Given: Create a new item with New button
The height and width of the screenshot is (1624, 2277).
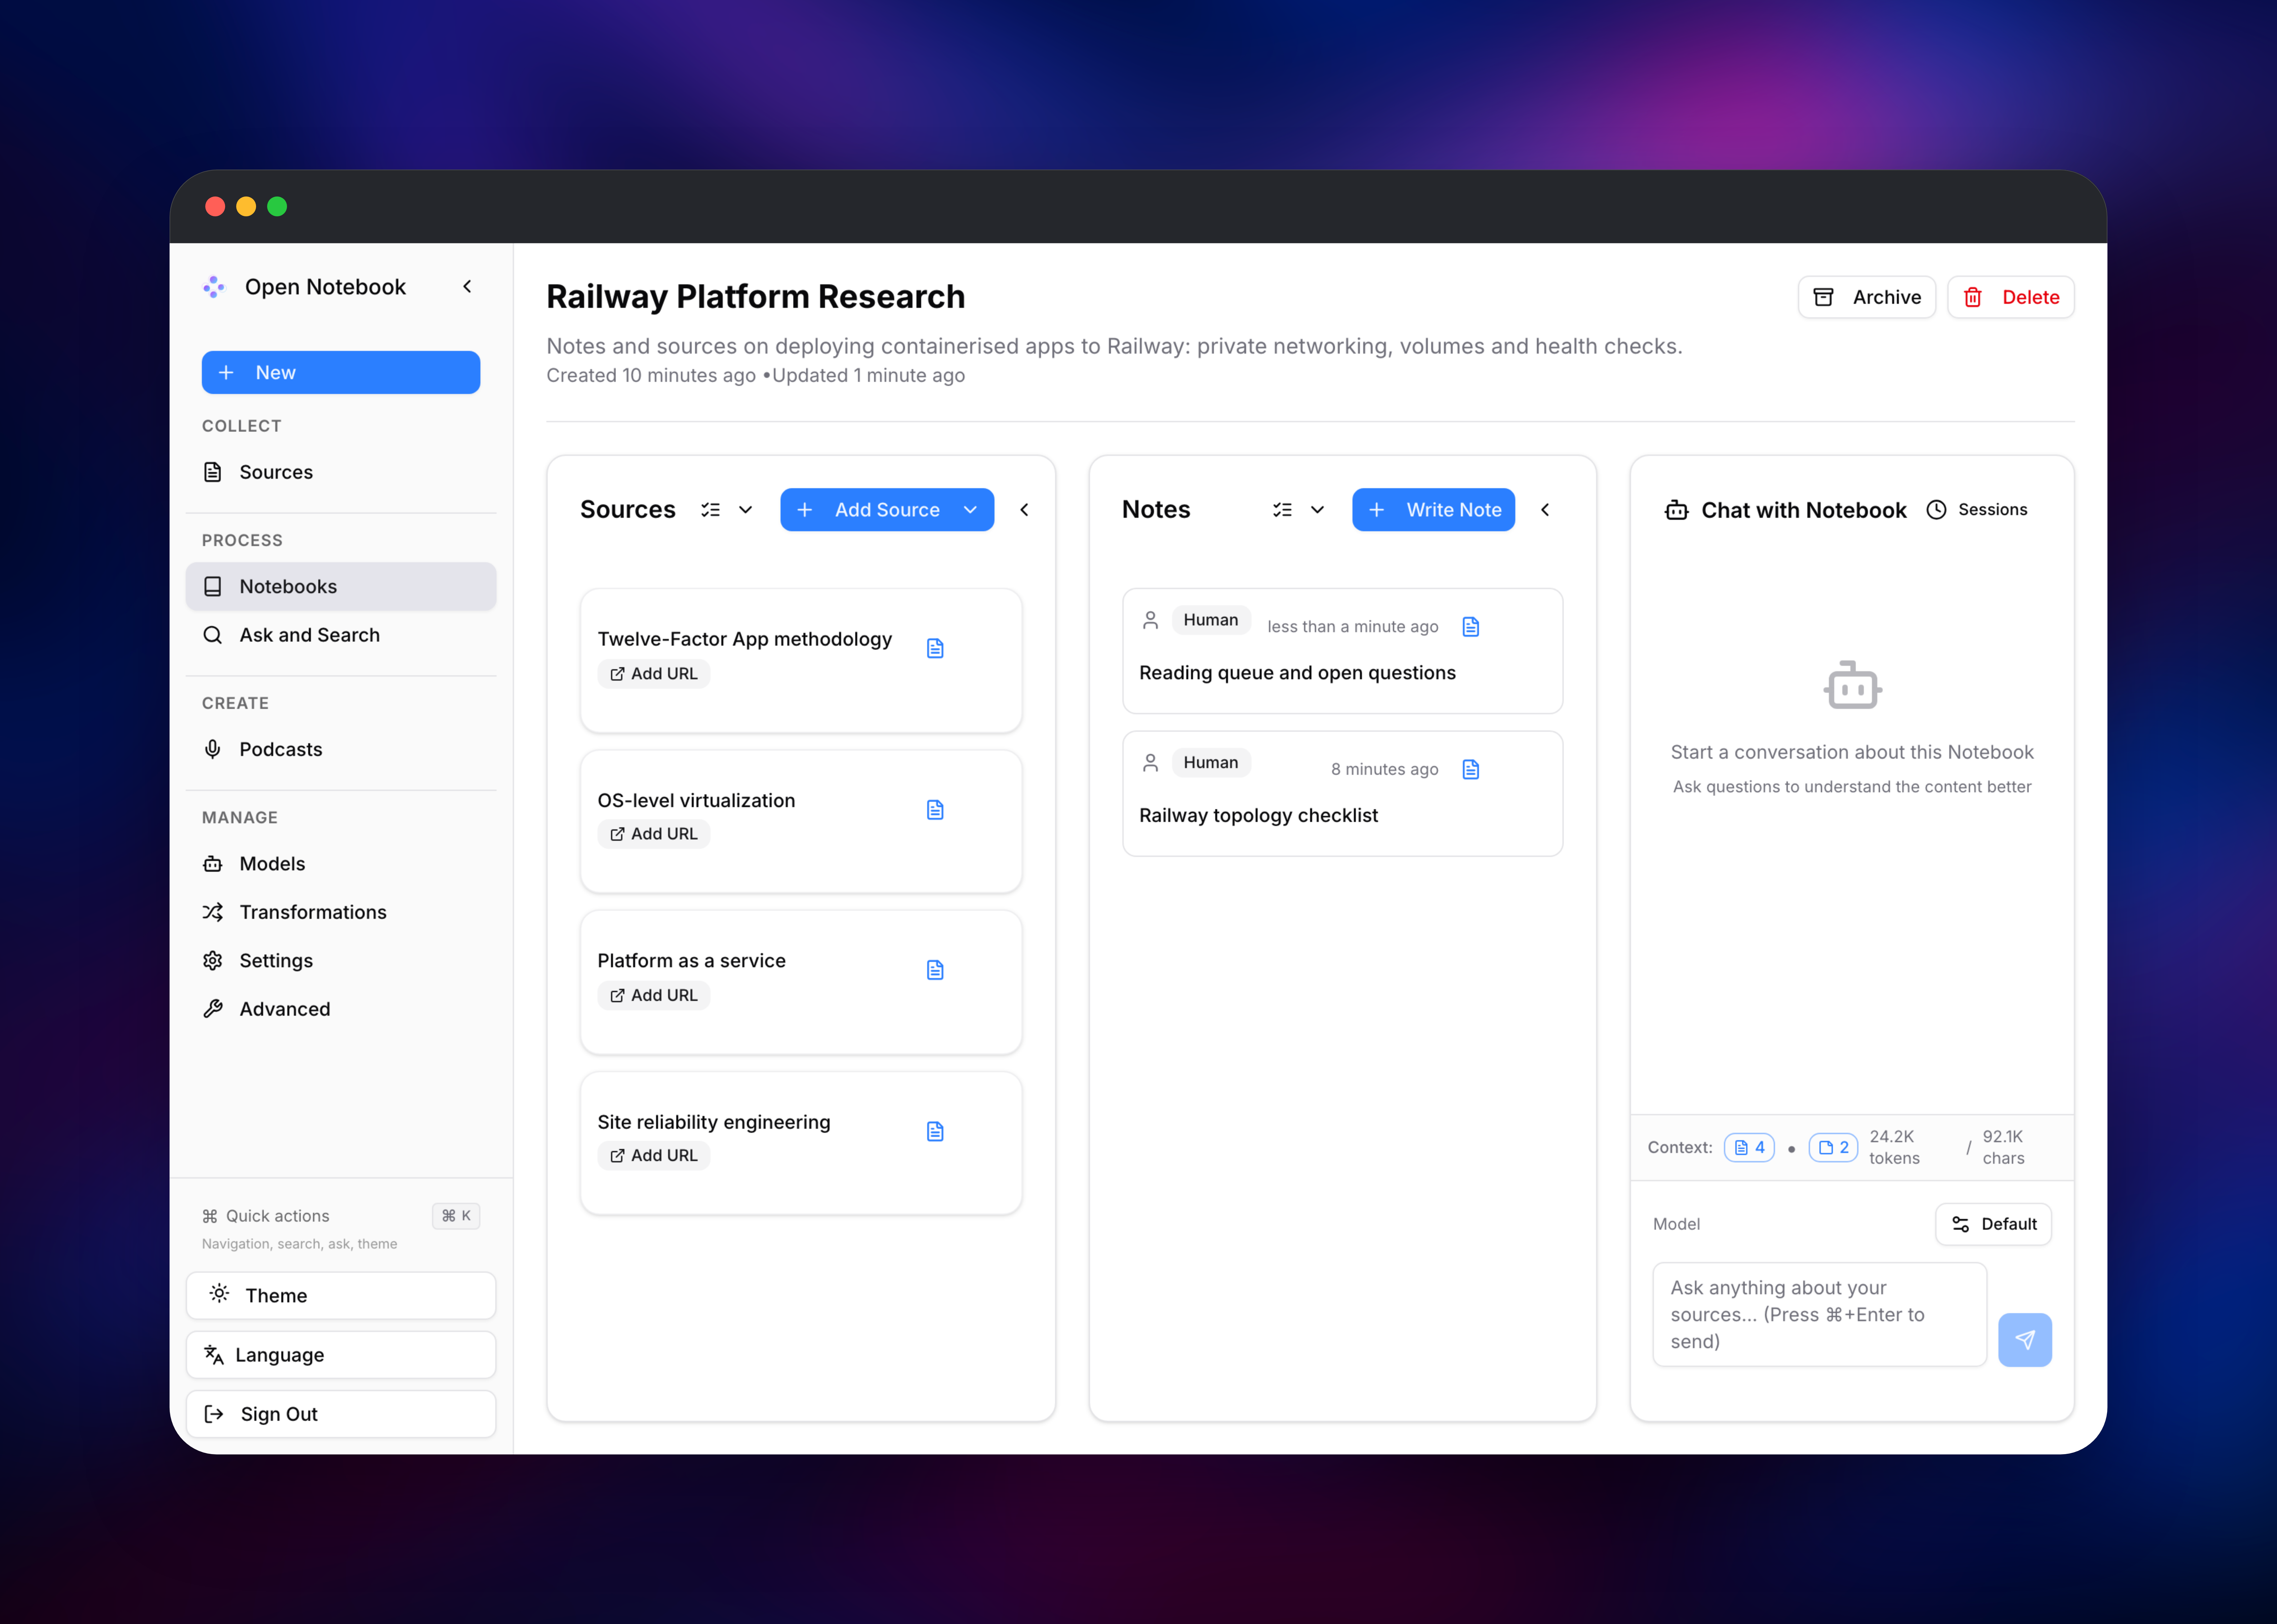Looking at the screenshot, I should click(341, 372).
